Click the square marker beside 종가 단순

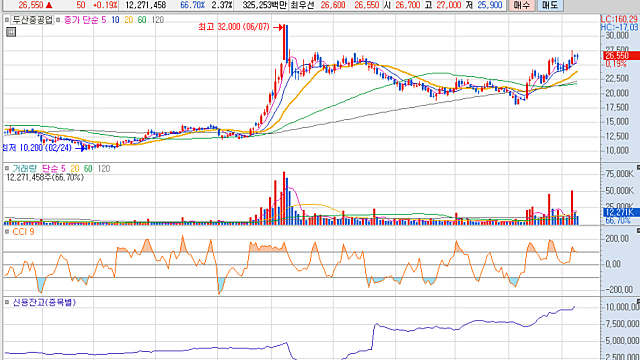58,20
